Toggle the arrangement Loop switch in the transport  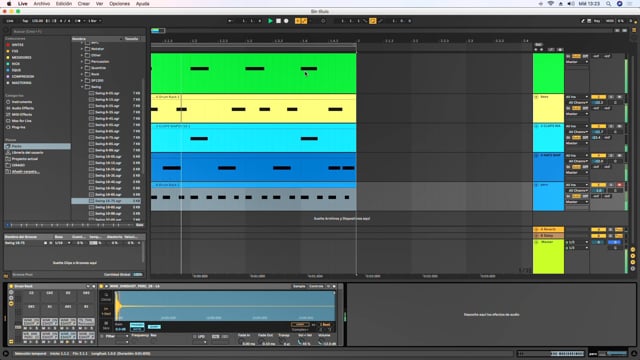(373, 21)
